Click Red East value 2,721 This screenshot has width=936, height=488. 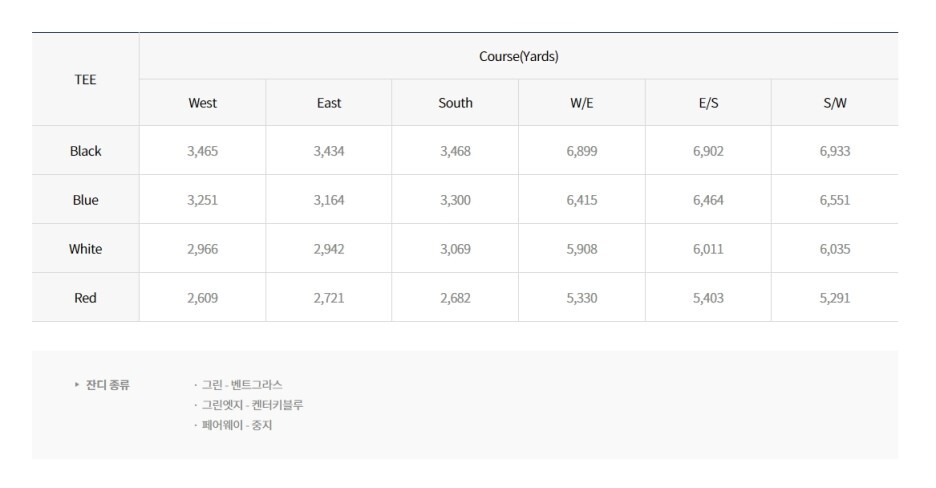point(329,298)
